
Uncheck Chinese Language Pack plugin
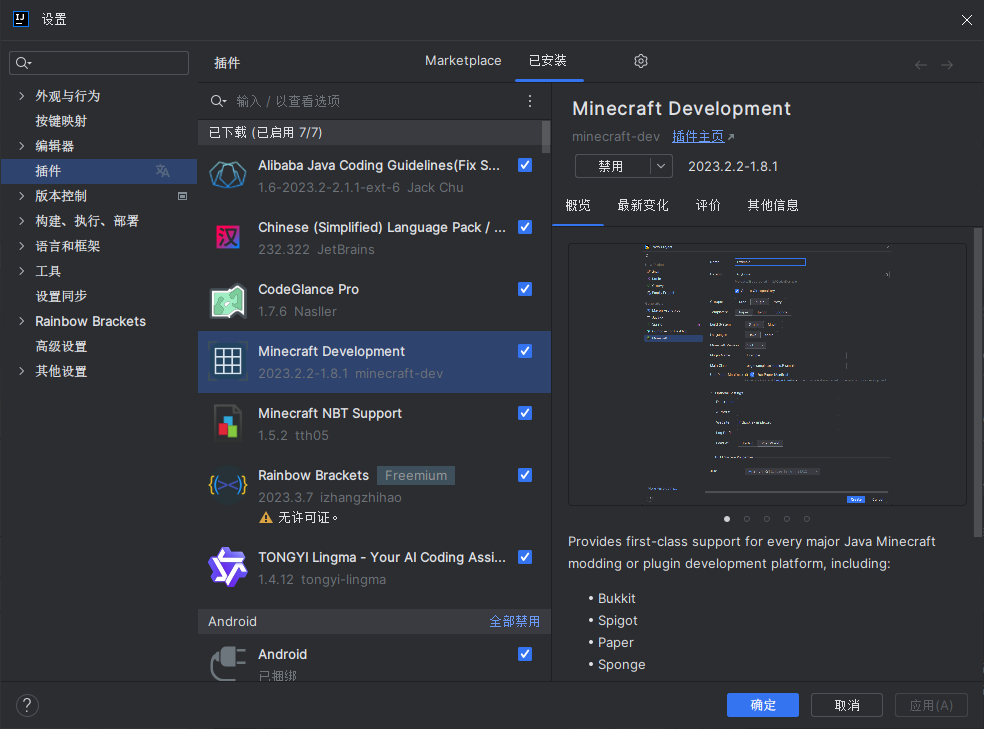click(x=525, y=227)
